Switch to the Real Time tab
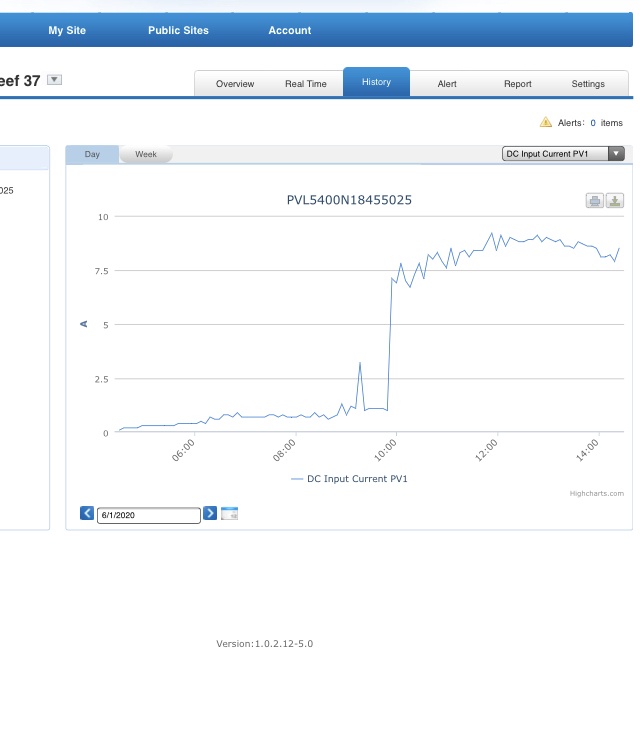Viewport: 640px width, 730px height. click(x=306, y=84)
